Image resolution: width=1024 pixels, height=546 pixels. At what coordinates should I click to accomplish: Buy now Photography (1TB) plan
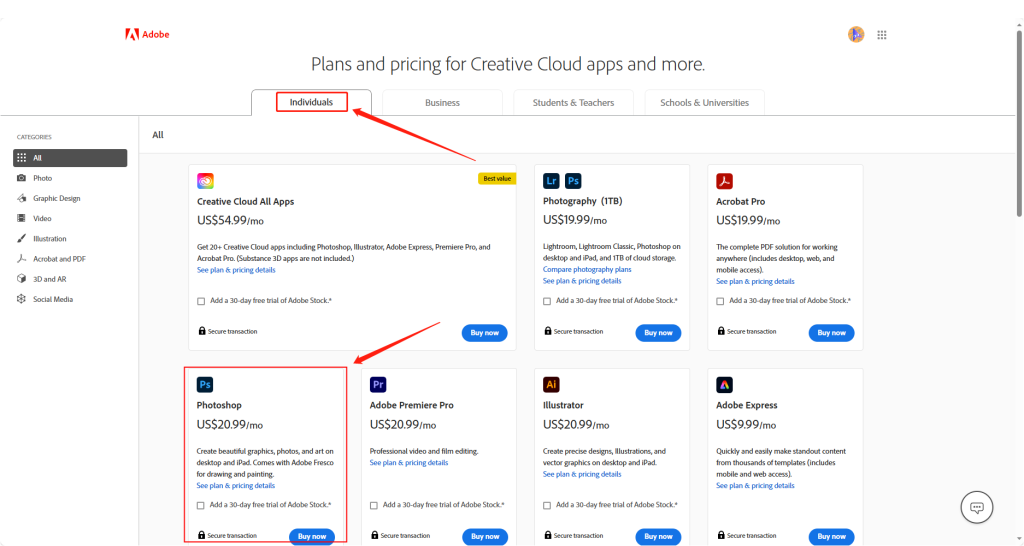click(658, 332)
